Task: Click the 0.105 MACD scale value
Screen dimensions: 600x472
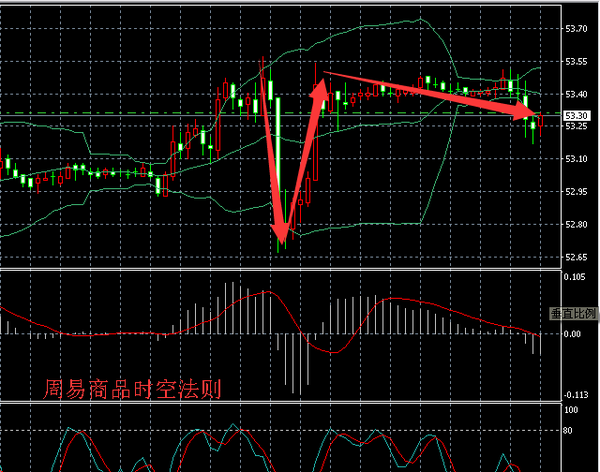Action: [575, 277]
